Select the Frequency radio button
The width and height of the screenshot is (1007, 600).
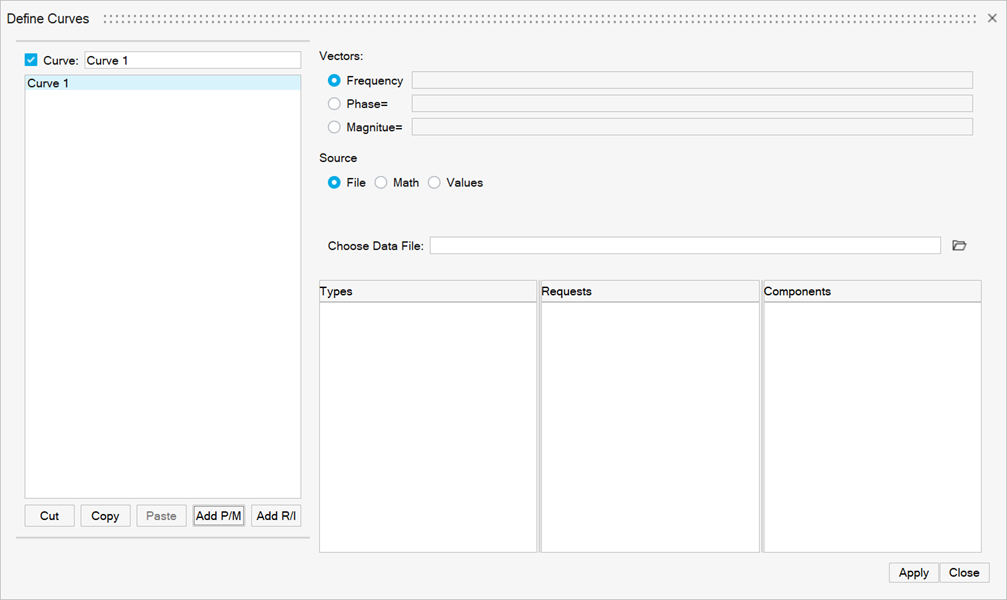[x=334, y=81]
